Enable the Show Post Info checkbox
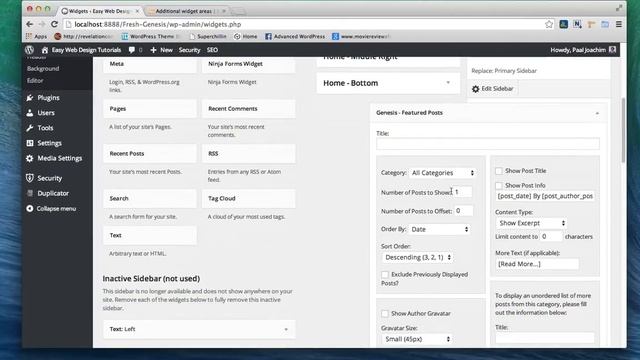 pyautogui.click(x=499, y=186)
